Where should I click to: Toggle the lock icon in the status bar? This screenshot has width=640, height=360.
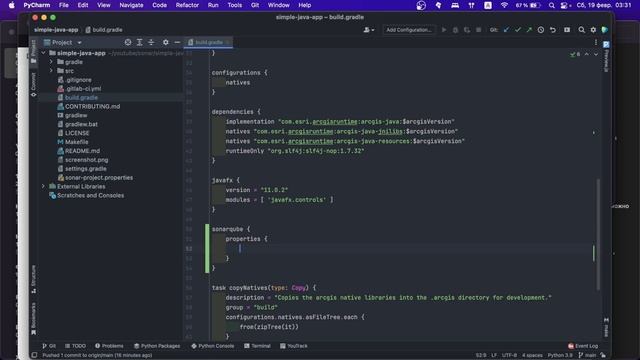tap(603, 355)
